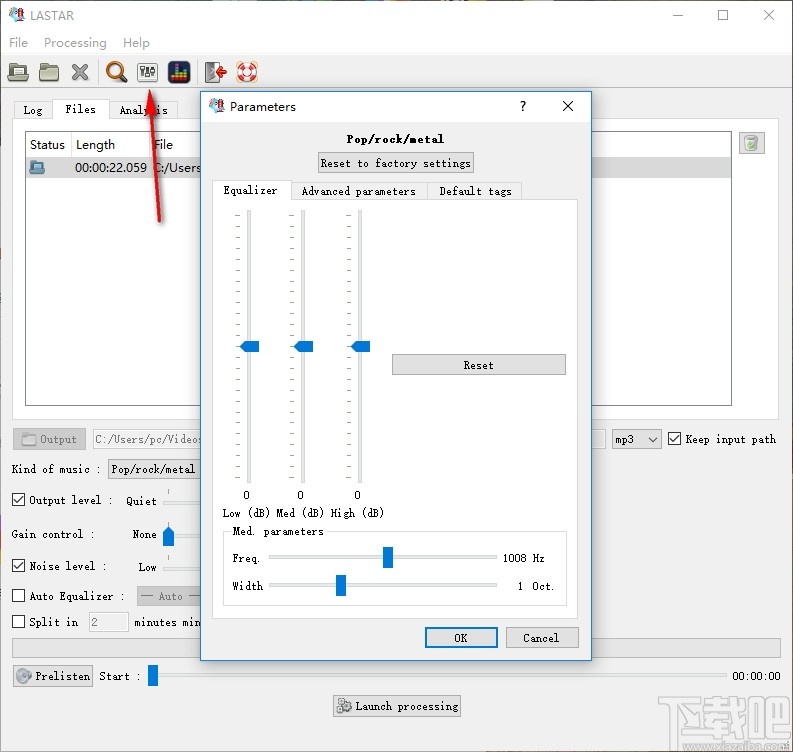Click the spectrum equalizer toolbar icon
Image resolution: width=793 pixels, height=752 pixels.
click(179, 72)
